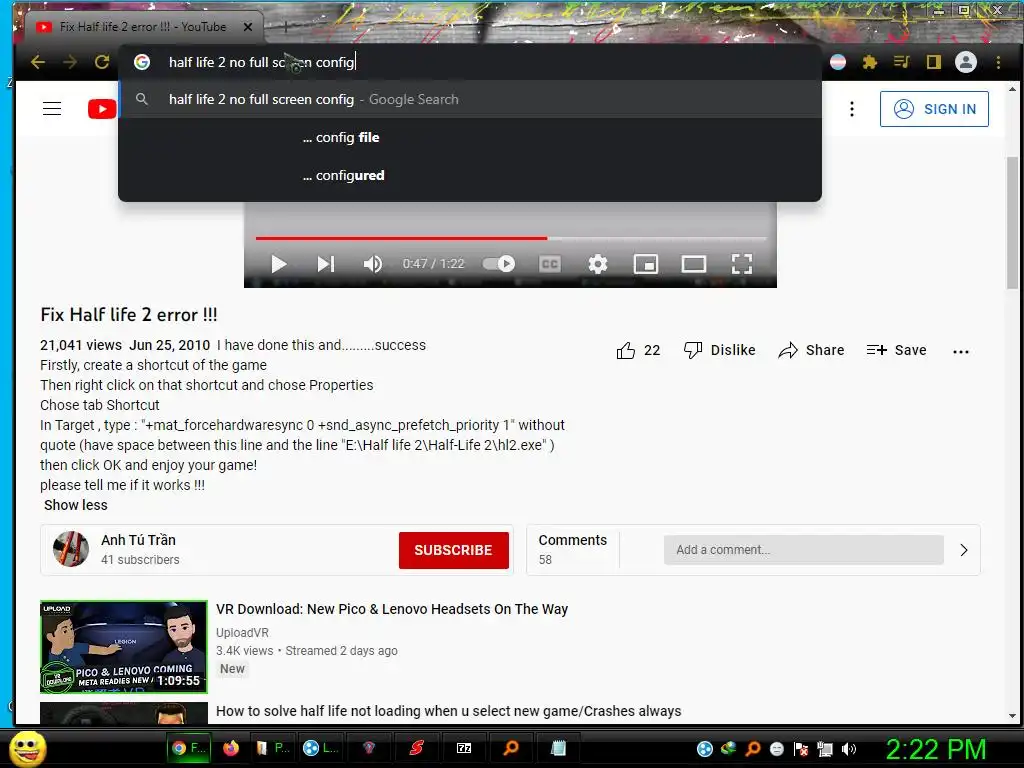The image size is (1024, 768).
Task: Open YouTube settings three-dot menu
Action: [852, 109]
